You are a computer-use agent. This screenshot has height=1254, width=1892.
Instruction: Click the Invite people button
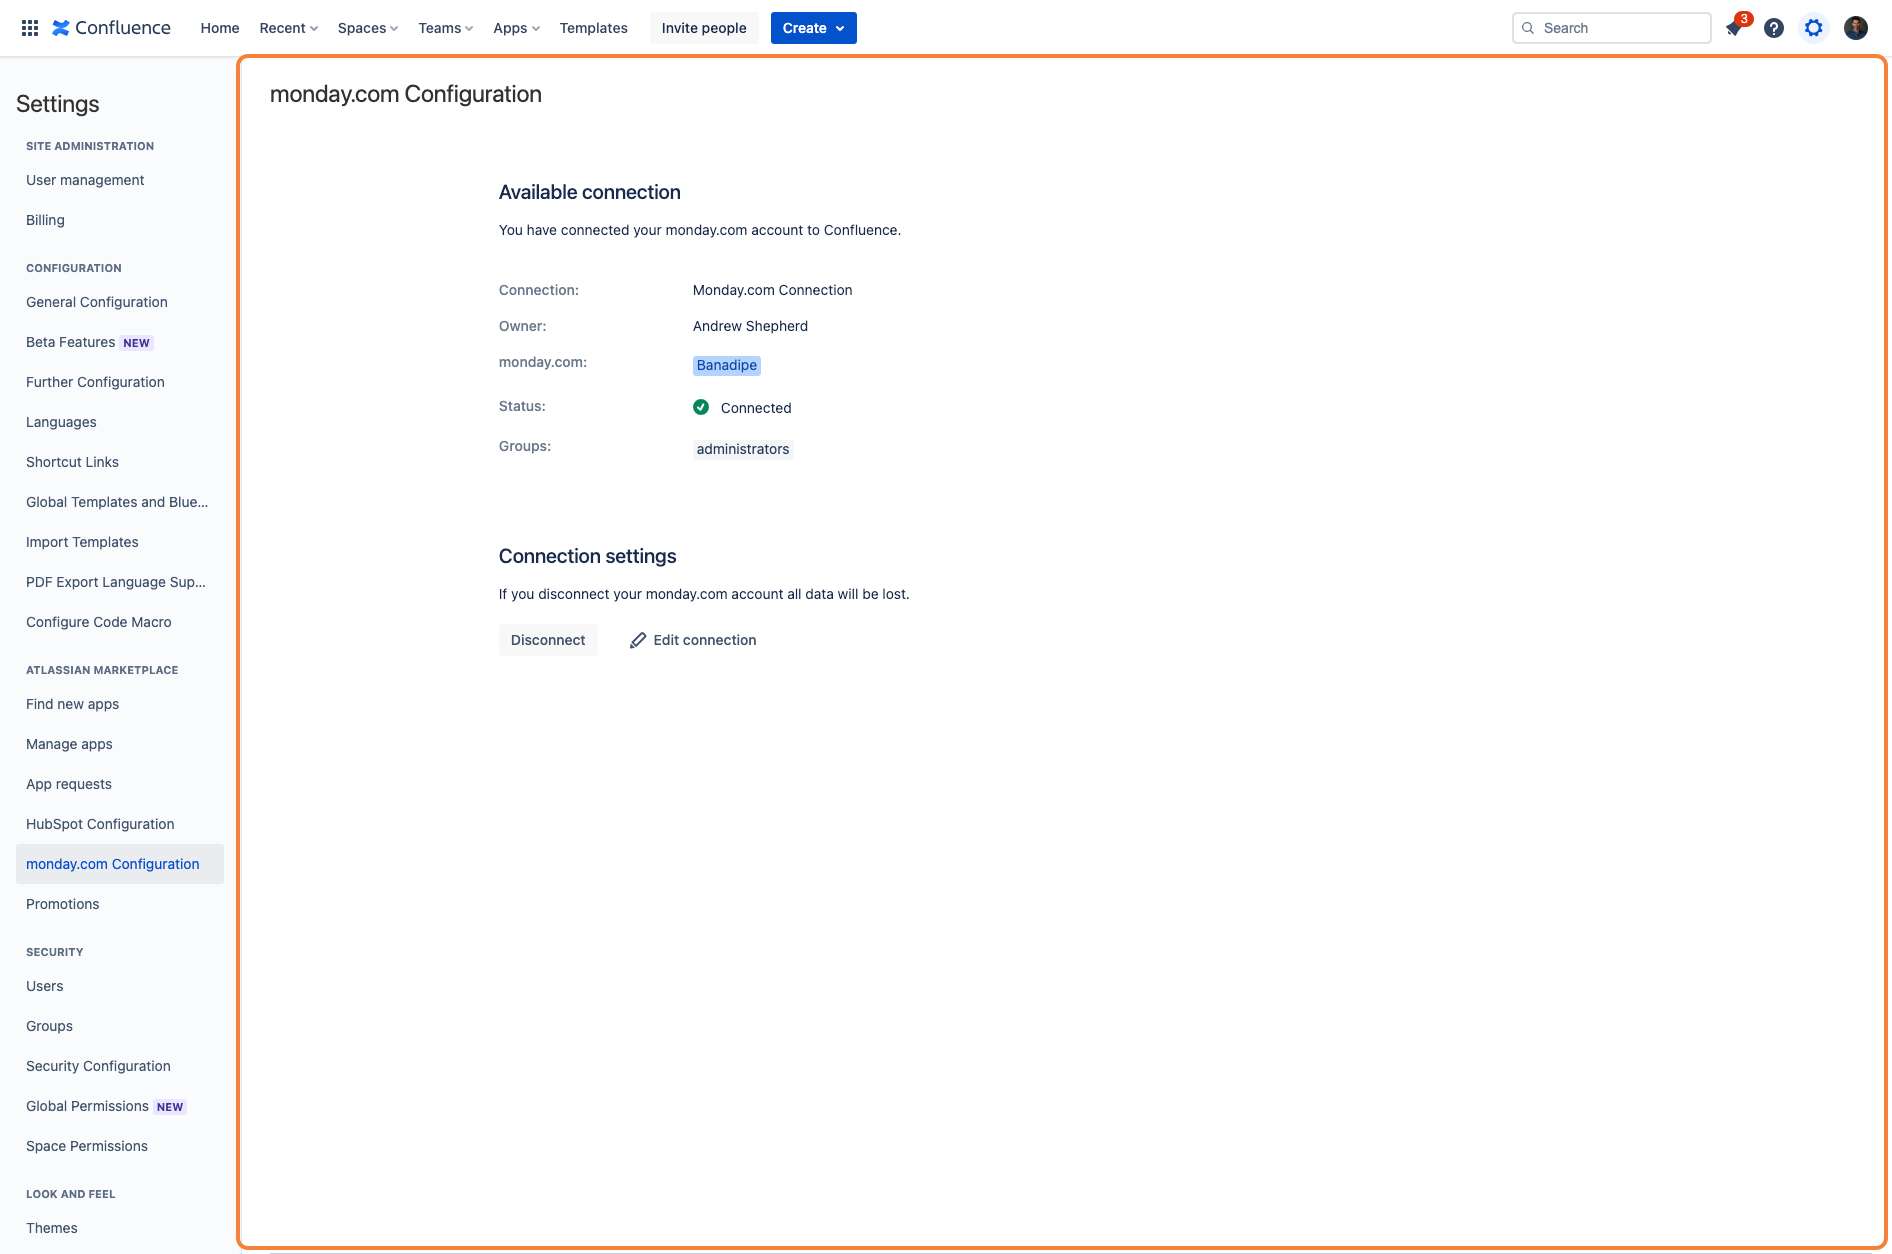704,28
